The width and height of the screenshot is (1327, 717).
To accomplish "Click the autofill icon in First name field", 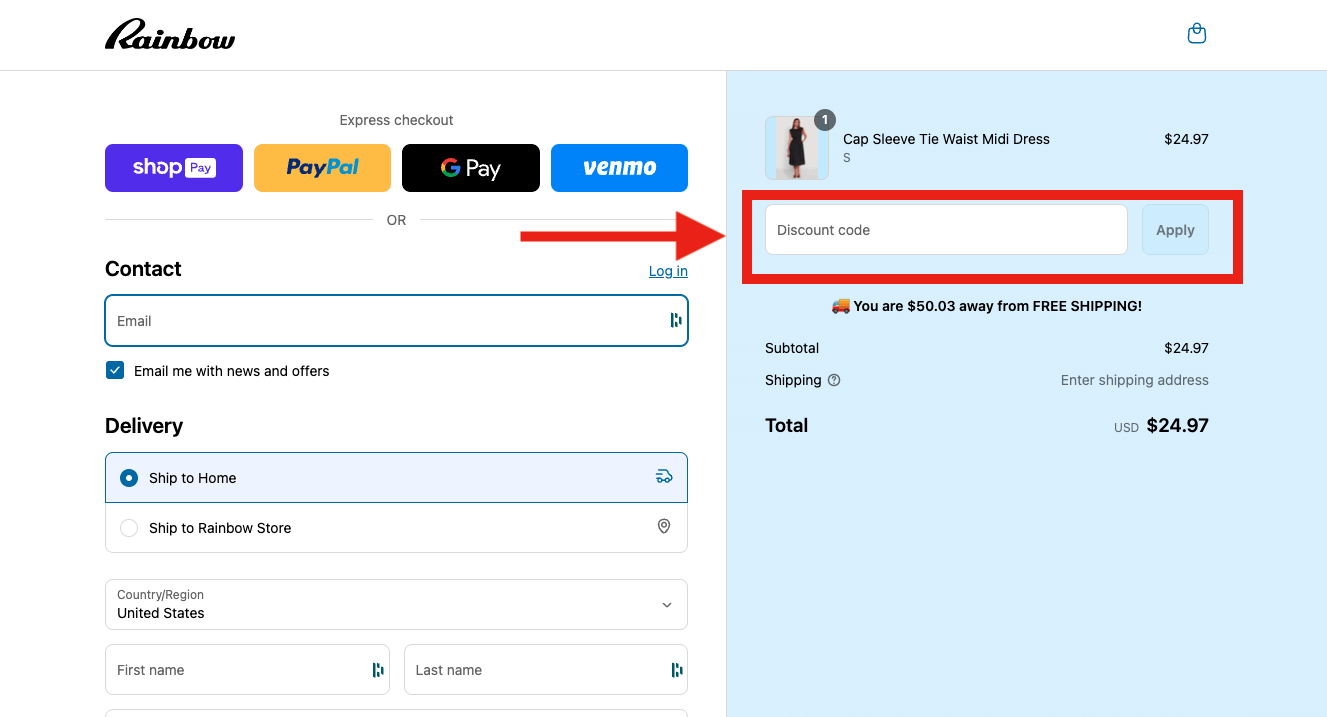I will pyautogui.click(x=378, y=670).
